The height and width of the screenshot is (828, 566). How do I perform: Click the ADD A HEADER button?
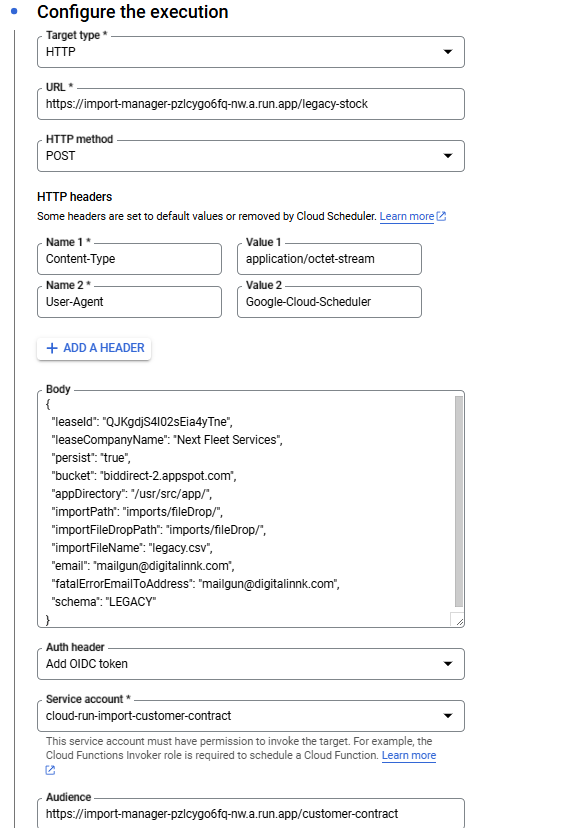pyautogui.click(x=94, y=348)
